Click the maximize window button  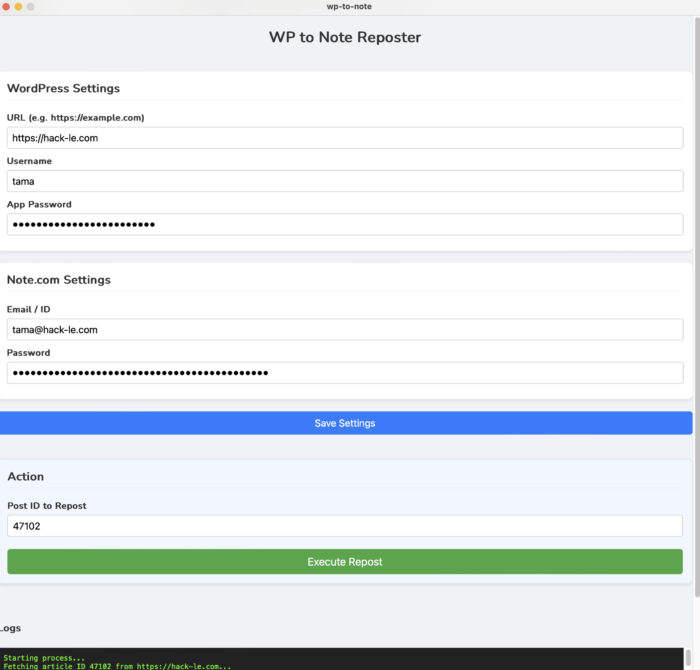pyautogui.click(x=30, y=6)
